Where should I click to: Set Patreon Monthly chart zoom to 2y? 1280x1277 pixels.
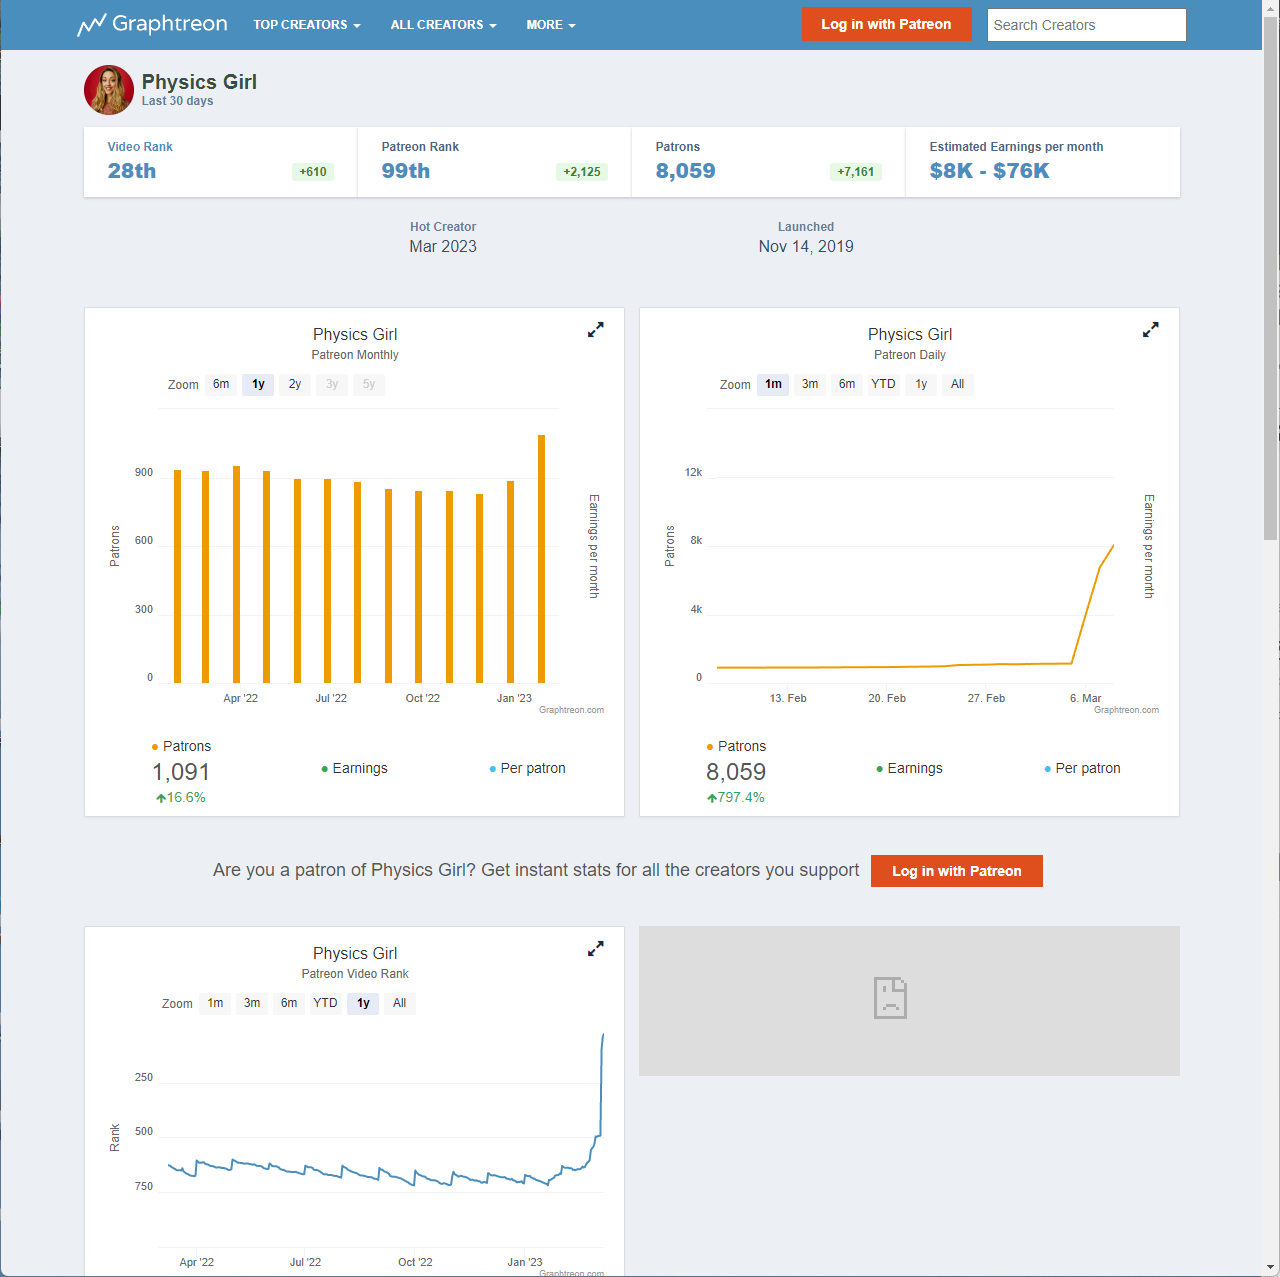295,384
